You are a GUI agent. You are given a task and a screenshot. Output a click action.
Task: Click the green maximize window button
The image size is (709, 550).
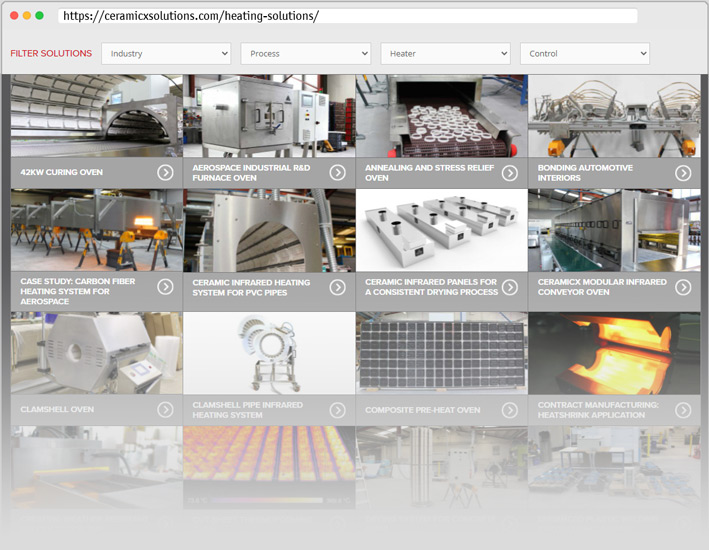[x=39, y=15]
